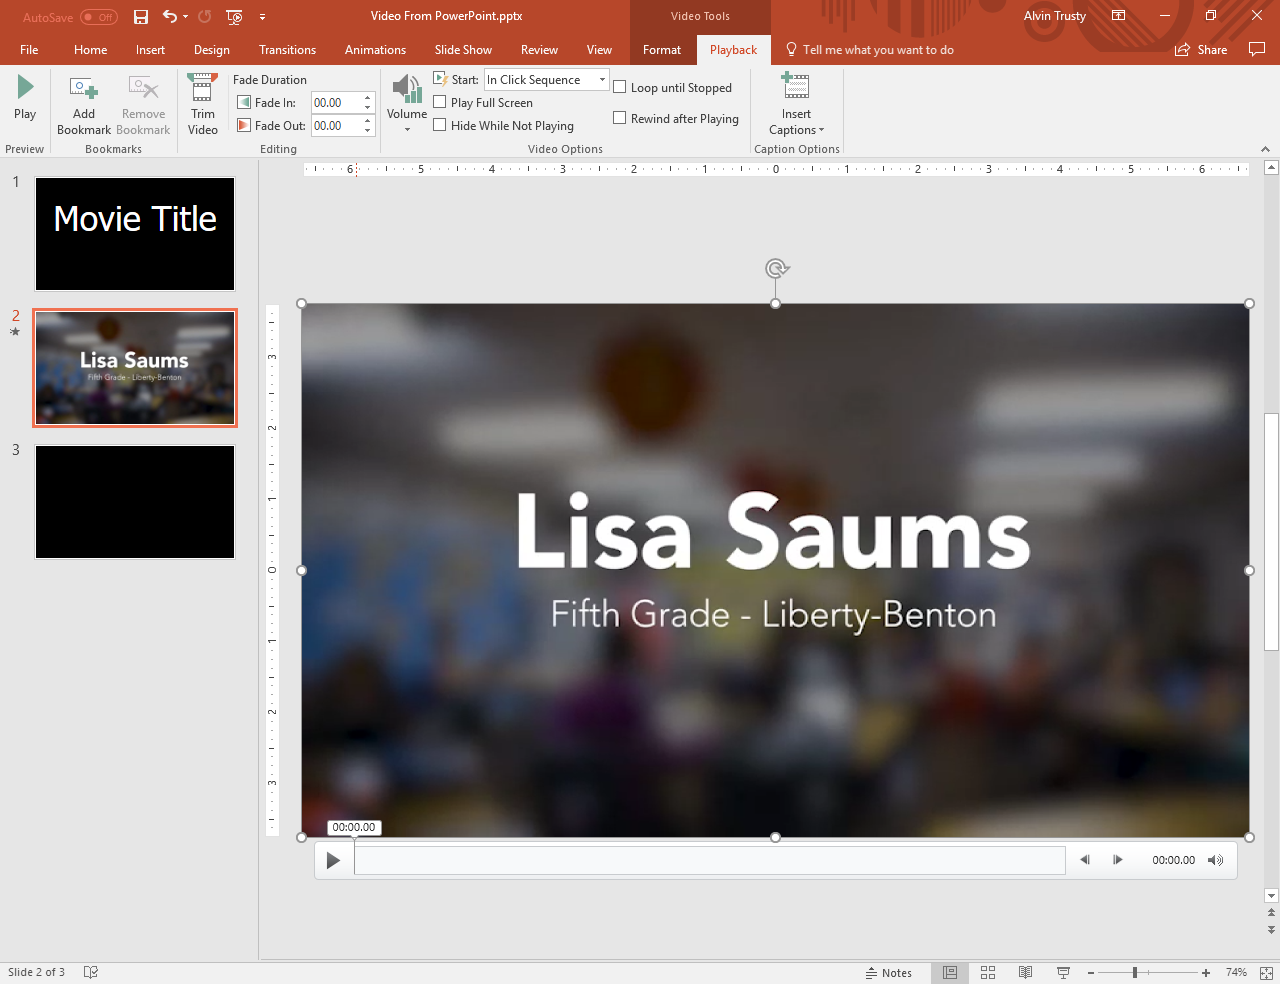1280x984 pixels.
Task: Zoom in with the plus button
Action: (x=1206, y=973)
